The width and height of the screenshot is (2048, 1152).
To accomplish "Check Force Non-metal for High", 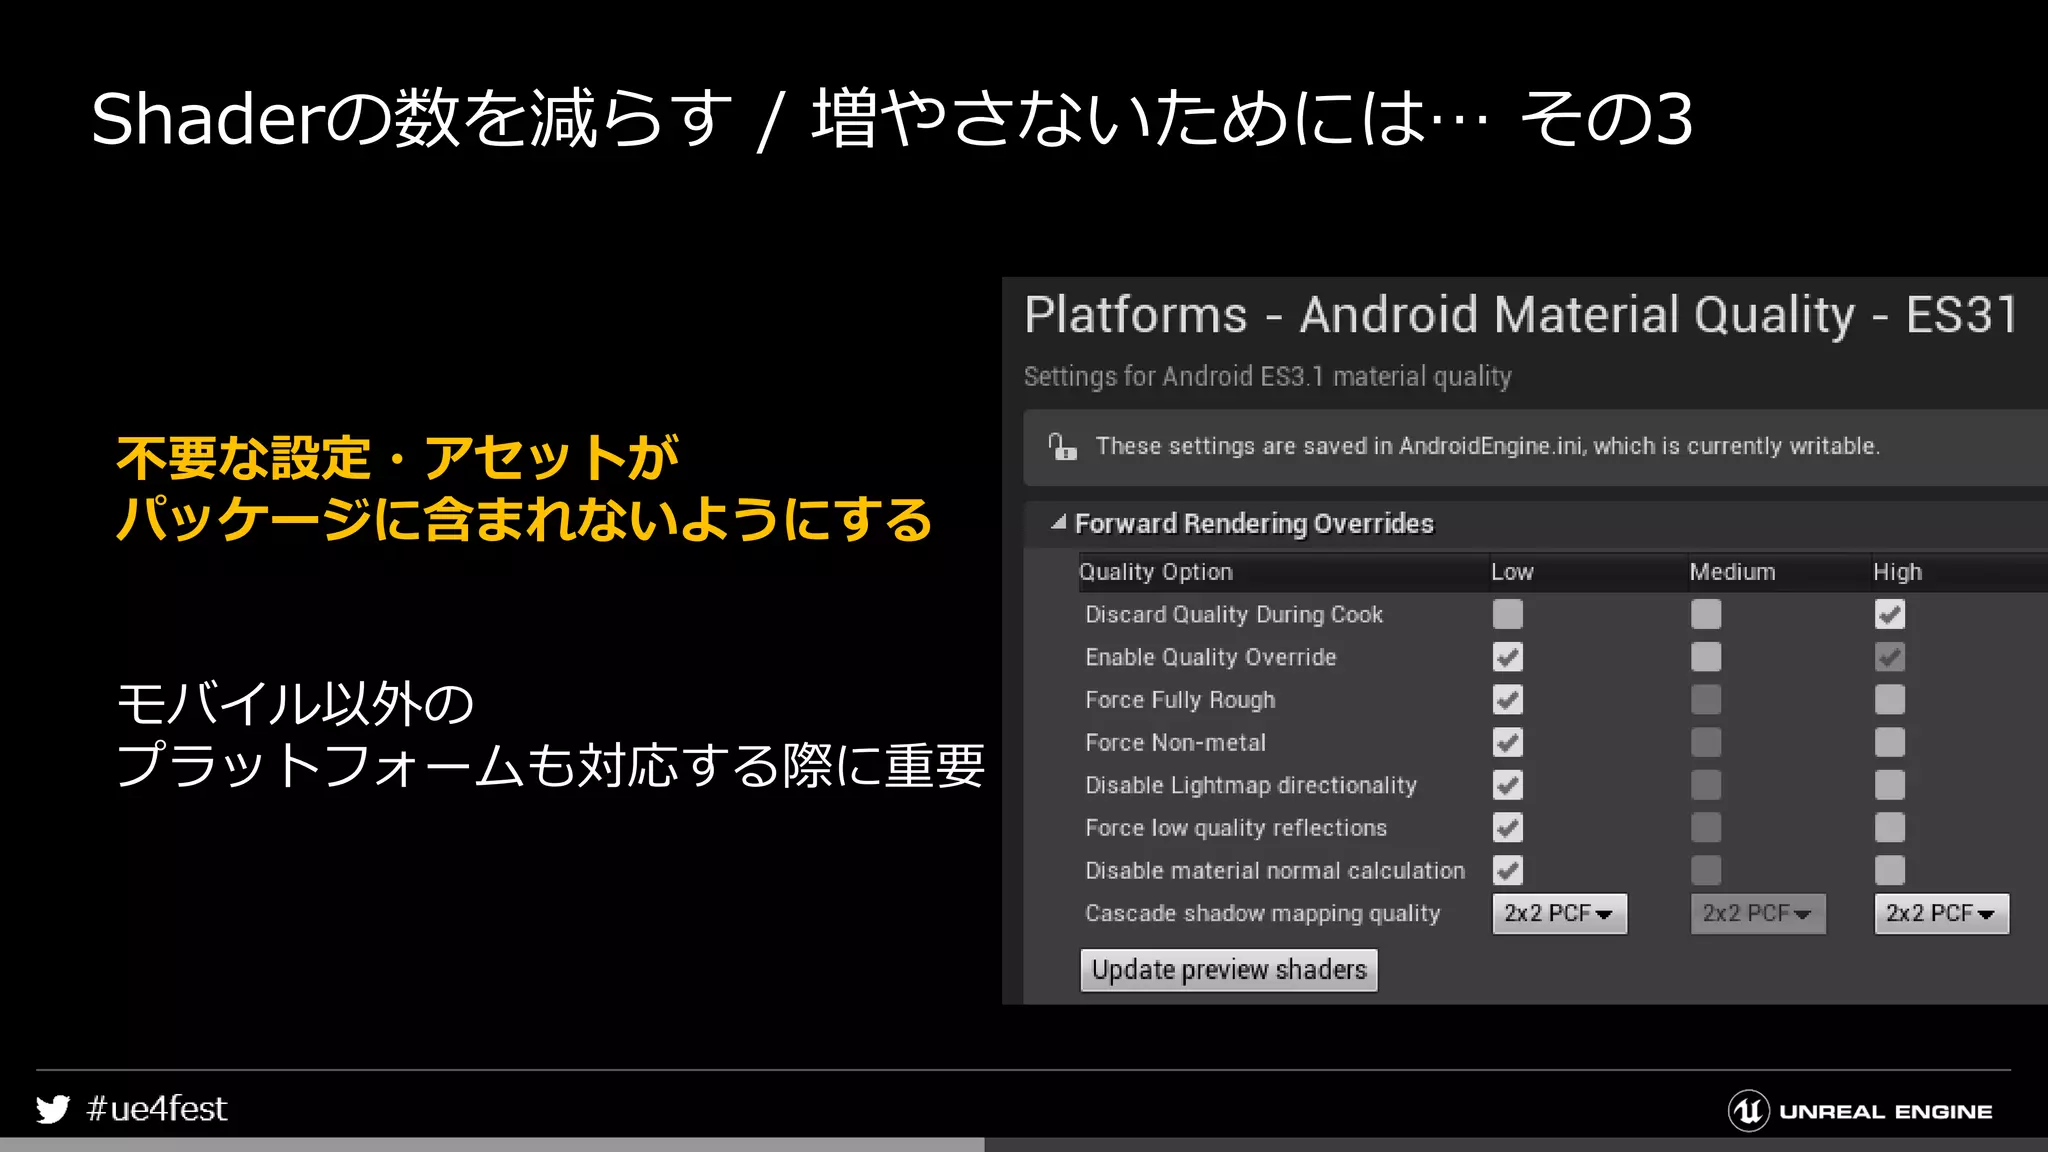I will (1890, 742).
